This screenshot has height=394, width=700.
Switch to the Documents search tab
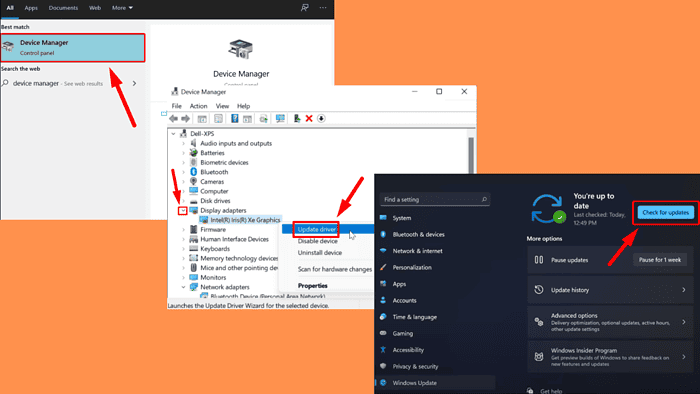[x=63, y=8]
